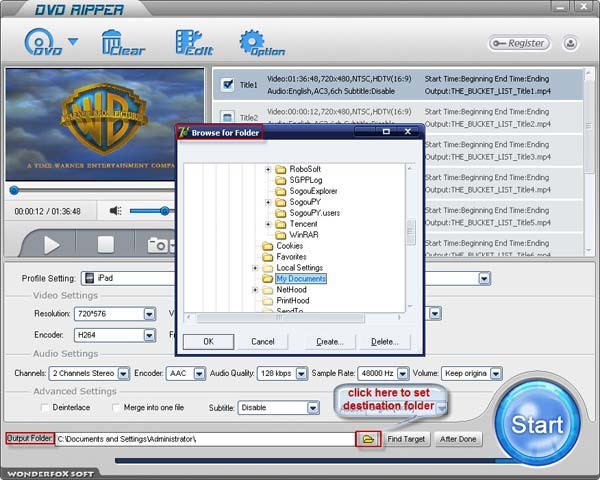Take a snapshot with camera icon
600x480 pixels.
click(x=157, y=245)
